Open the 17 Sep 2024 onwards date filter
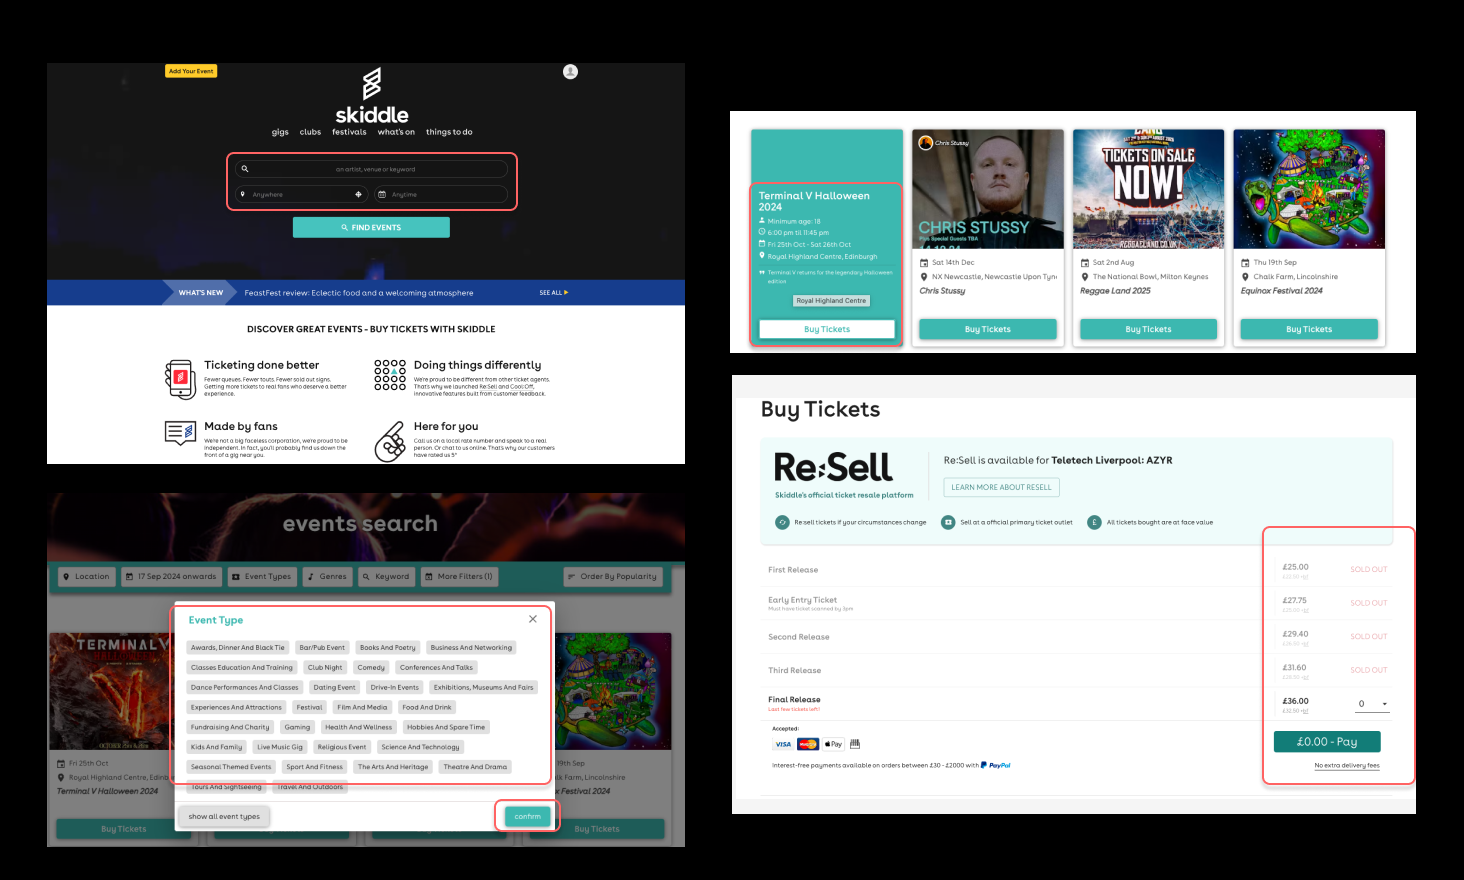This screenshot has height=880, width=1464. pos(171,576)
